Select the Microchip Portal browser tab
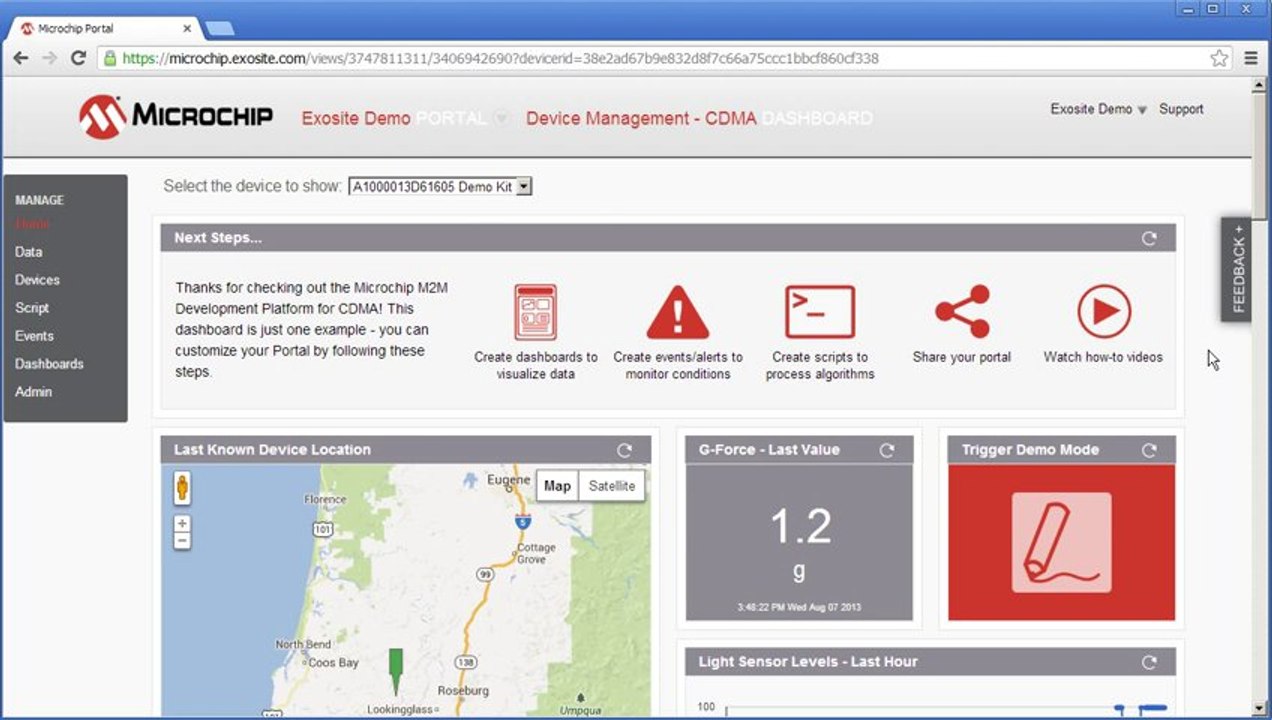The width and height of the screenshot is (1272, 720). click(x=105, y=28)
